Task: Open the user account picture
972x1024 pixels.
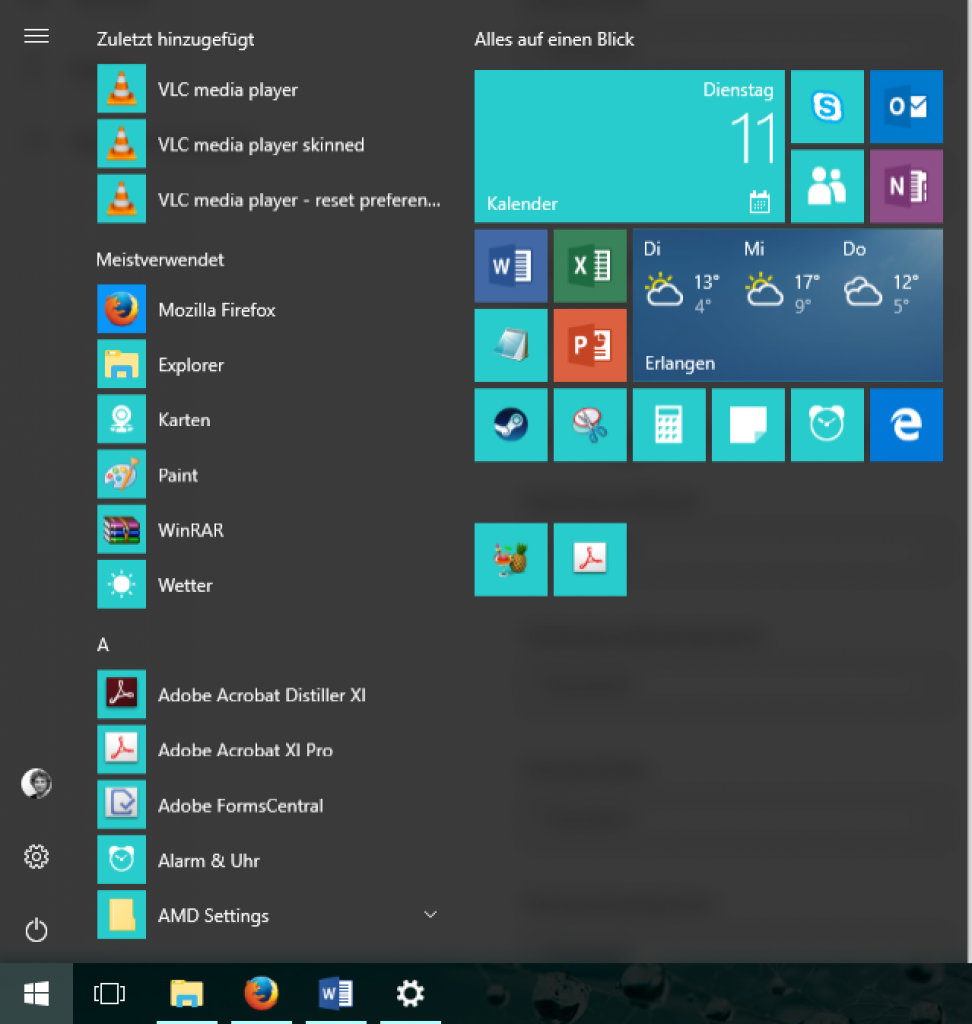Action: coord(37,783)
